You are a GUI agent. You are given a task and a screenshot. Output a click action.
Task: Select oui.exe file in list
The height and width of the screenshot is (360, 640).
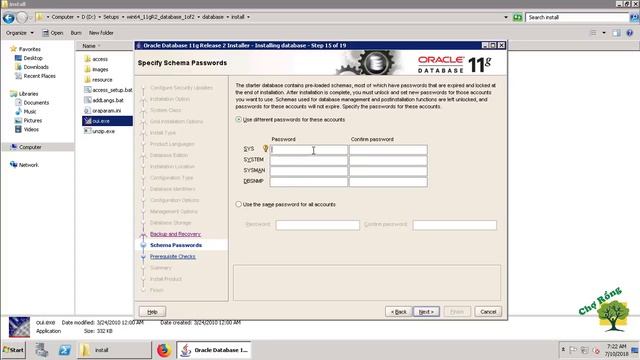coord(107,121)
